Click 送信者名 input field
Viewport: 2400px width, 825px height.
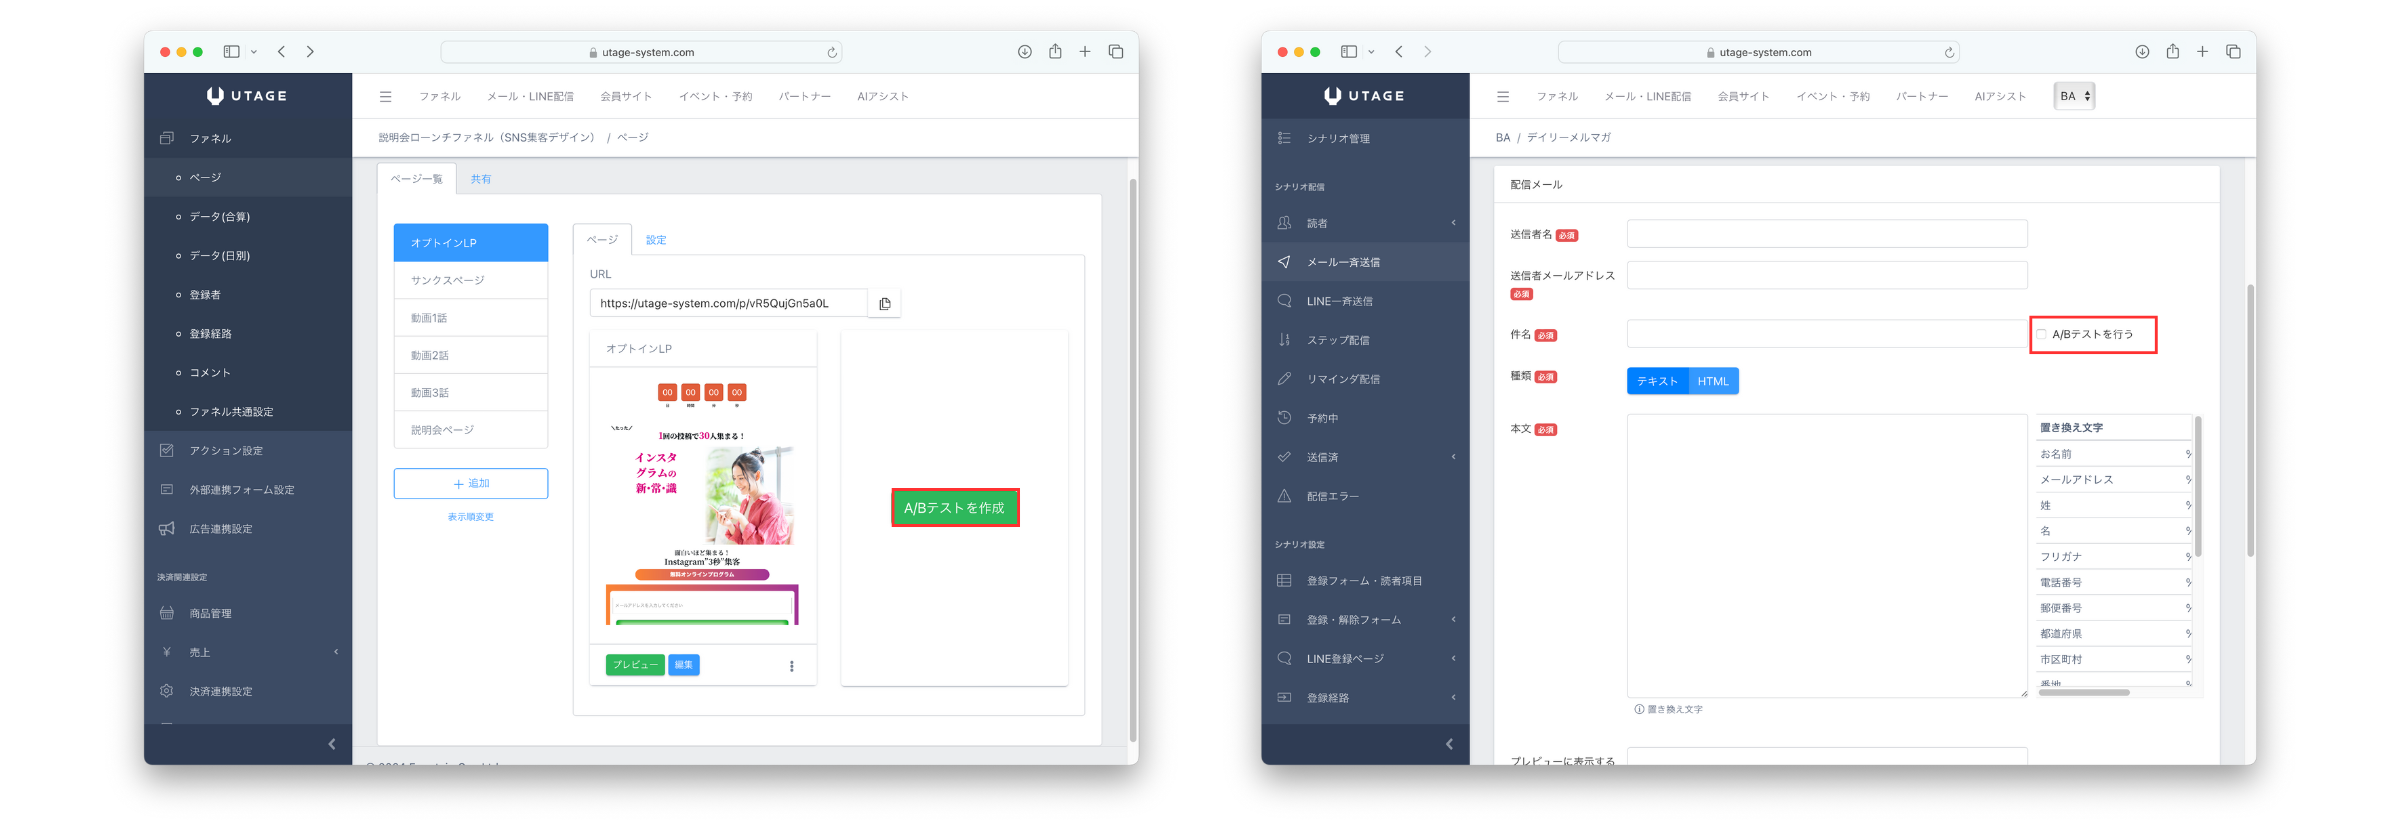pyautogui.click(x=1827, y=234)
